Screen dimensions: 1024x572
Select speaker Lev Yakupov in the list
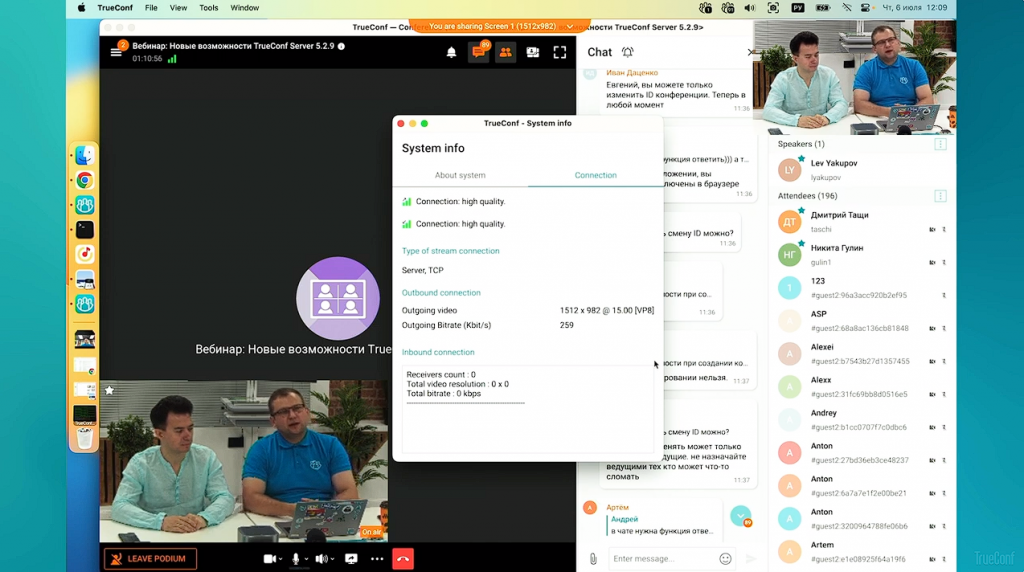[x=862, y=170]
